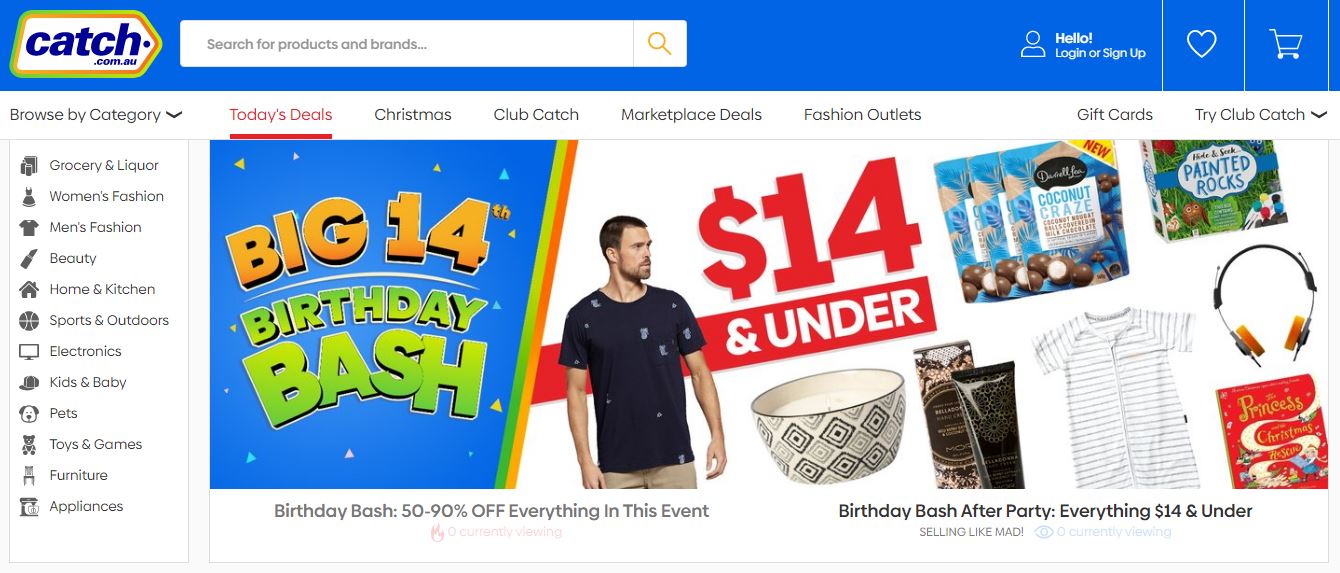Screen dimensions: 1340x573
Task: Expand the Try Club Catch dropdown
Action: (1259, 115)
